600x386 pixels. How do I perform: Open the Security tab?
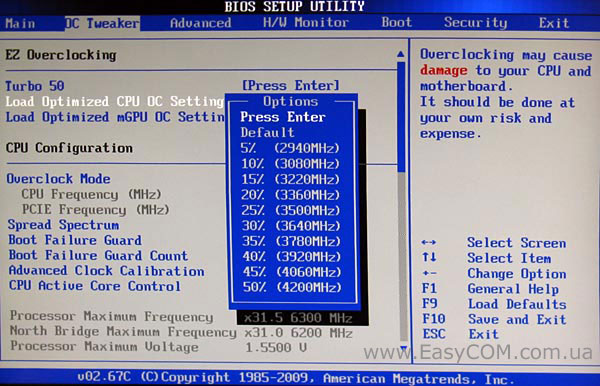point(475,23)
